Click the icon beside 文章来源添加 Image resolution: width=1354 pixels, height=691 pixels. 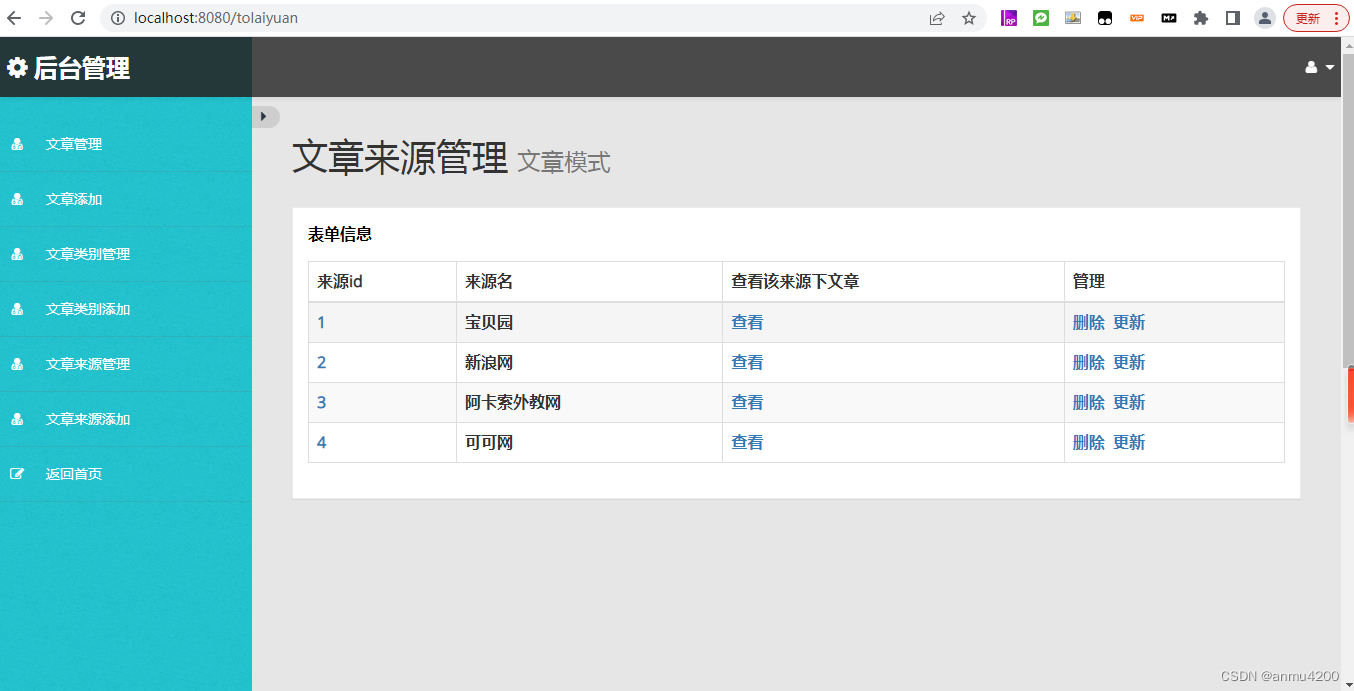(x=17, y=419)
